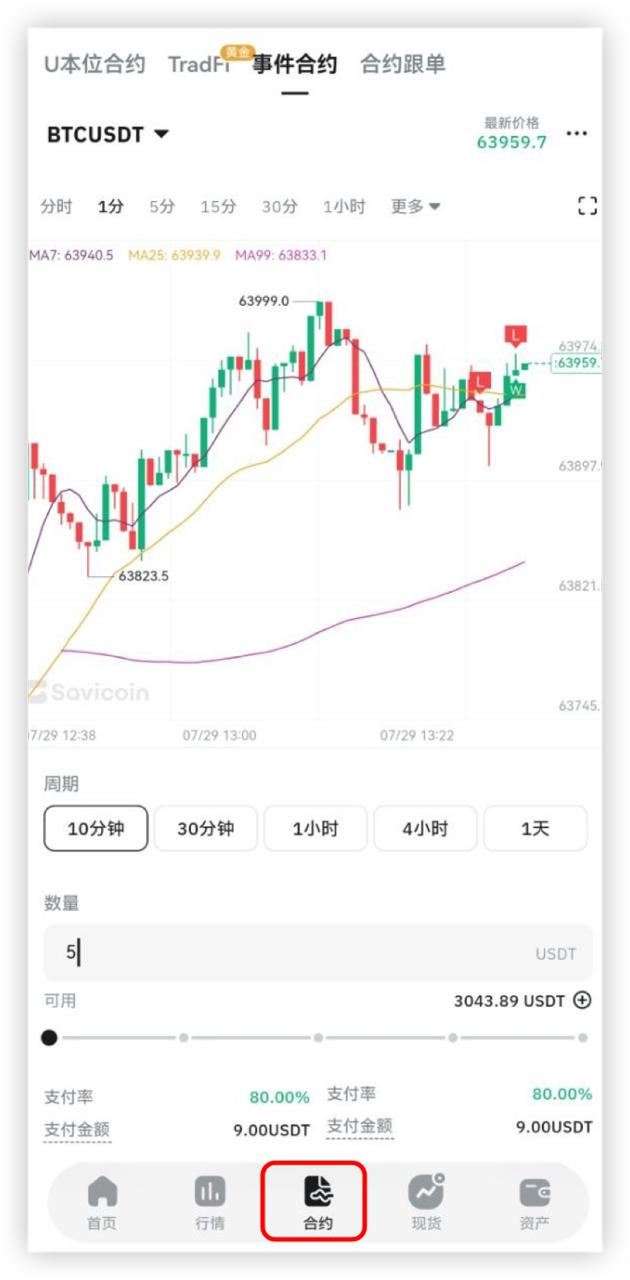
Task: Open the three-dot more options menu
Action: (577, 134)
